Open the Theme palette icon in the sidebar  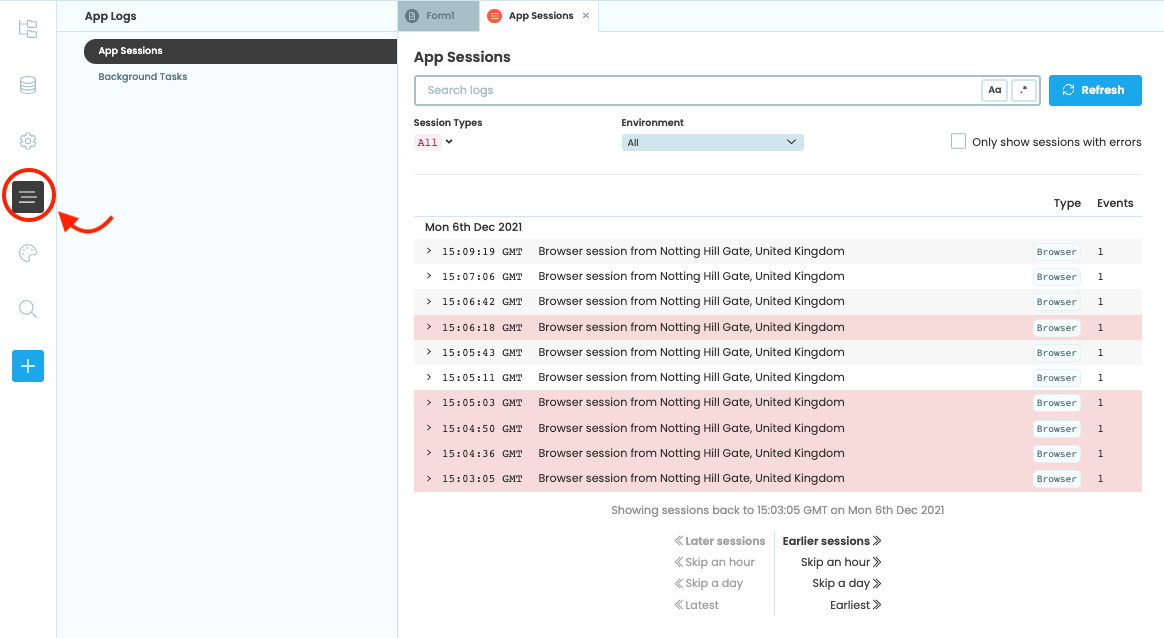pyautogui.click(x=28, y=252)
